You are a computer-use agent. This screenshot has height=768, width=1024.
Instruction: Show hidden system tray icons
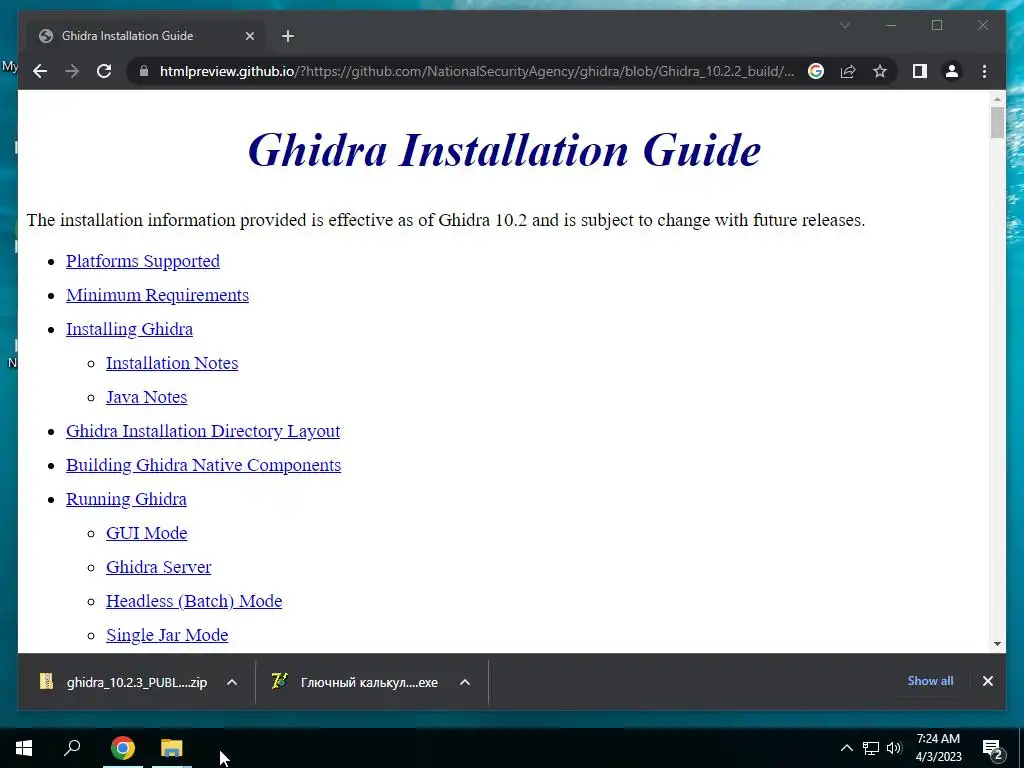tap(846, 748)
